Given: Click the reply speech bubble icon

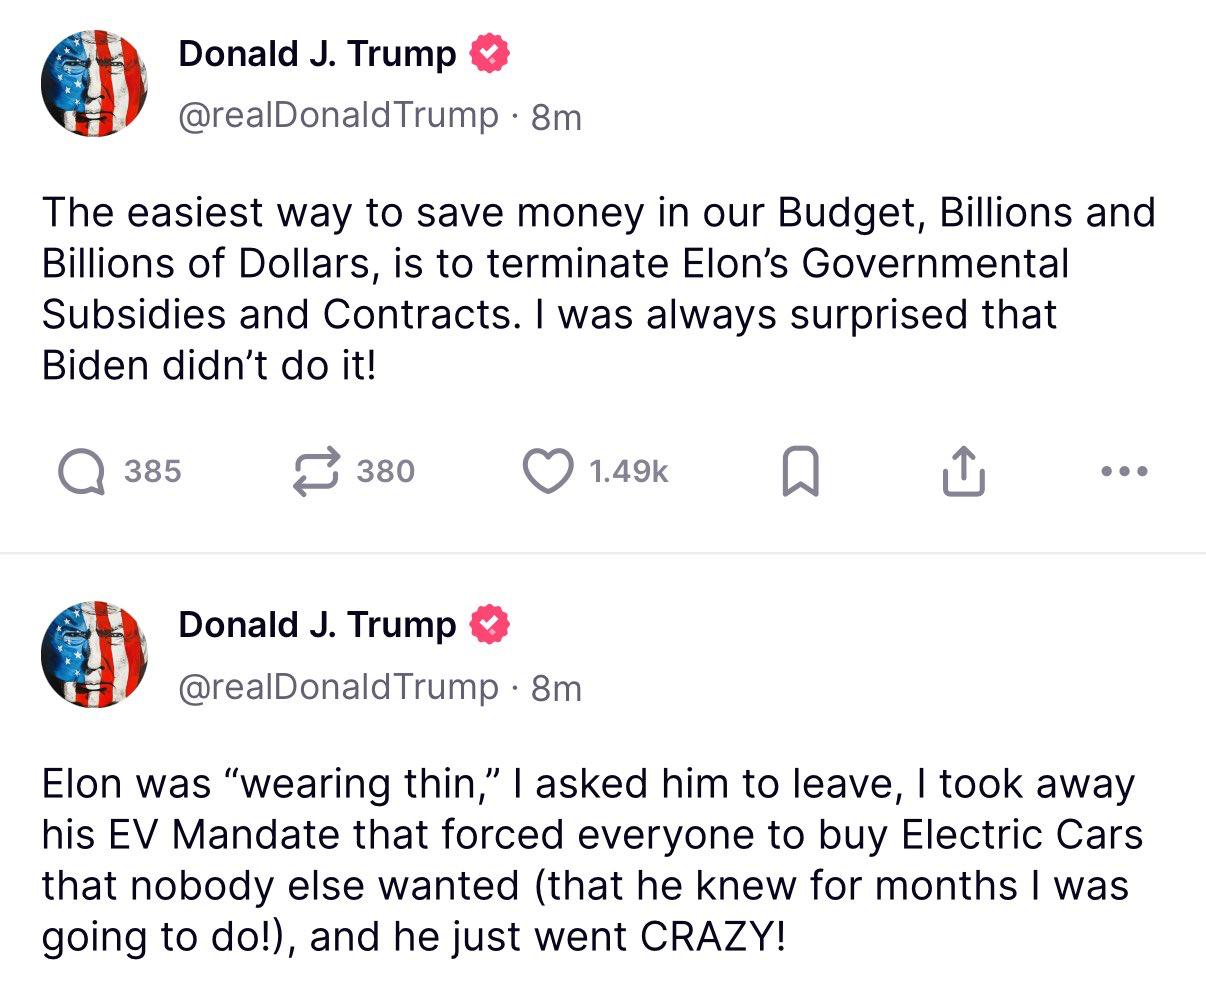Looking at the screenshot, I should coord(81,472).
